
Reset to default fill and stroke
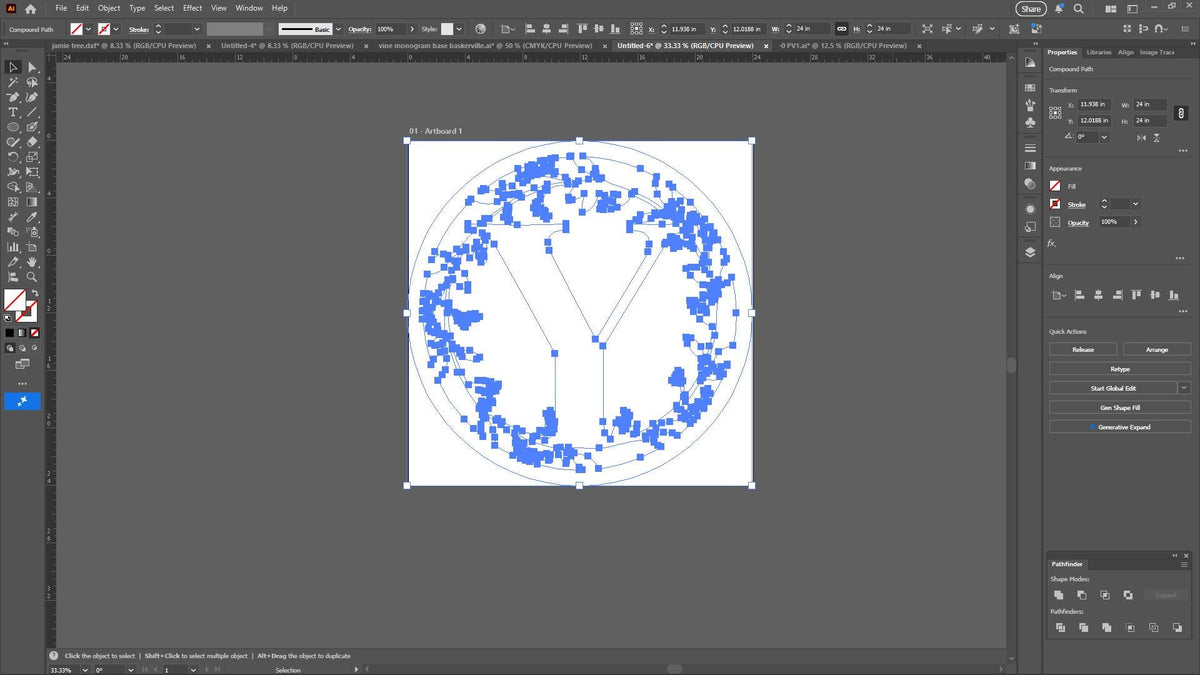click(x=8, y=318)
